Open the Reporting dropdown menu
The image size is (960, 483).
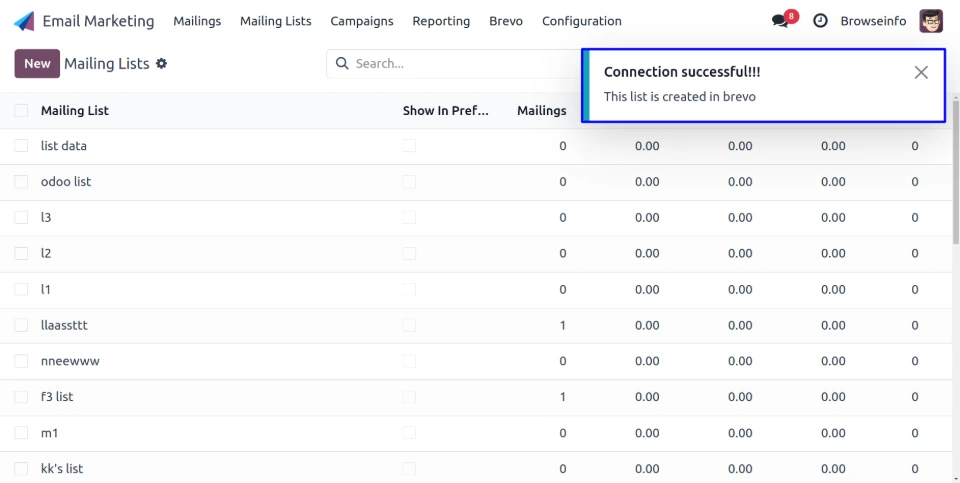(x=441, y=21)
